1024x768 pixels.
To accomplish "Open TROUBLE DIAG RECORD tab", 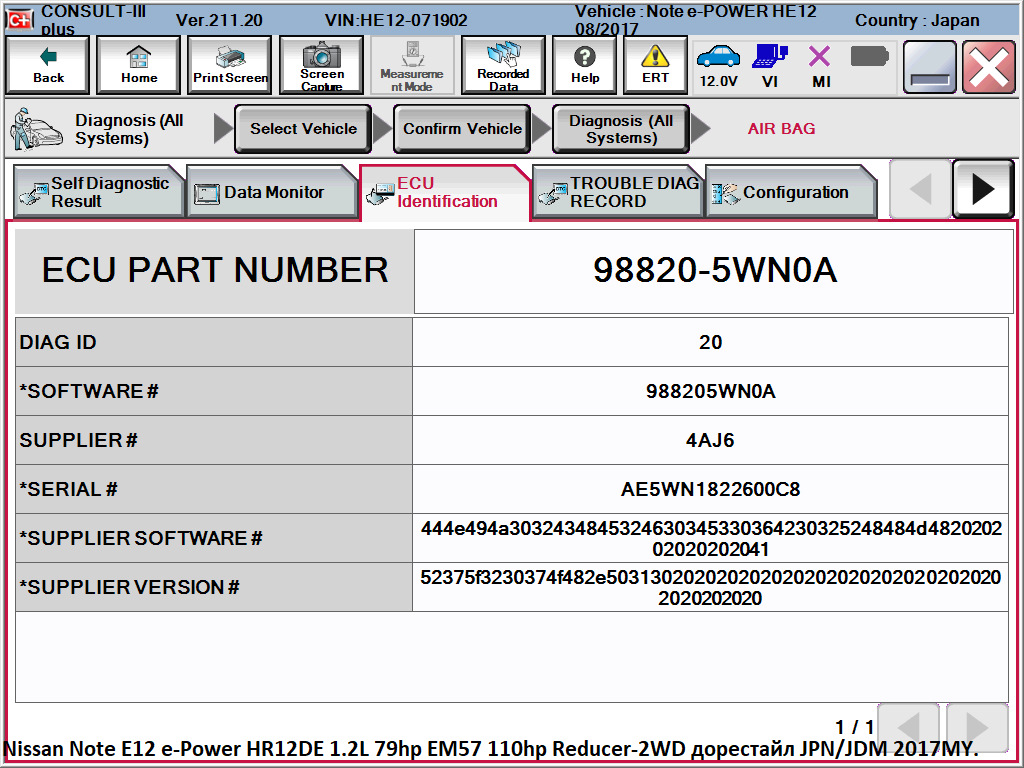I will tap(618, 192).
